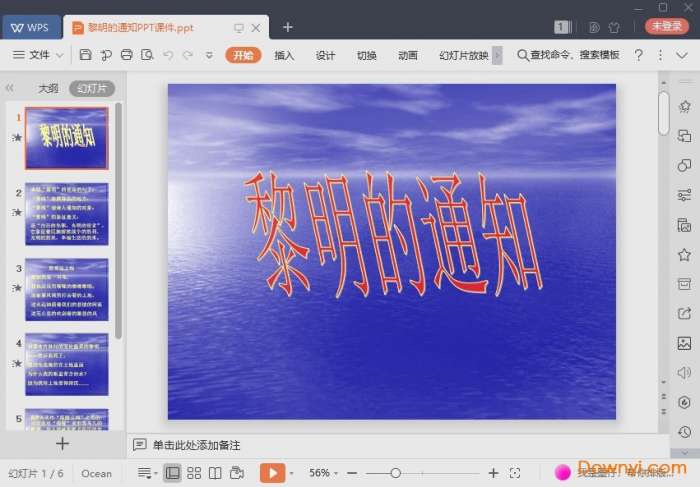
Task: Open the archive box icon in the sidebar
Action: coord(684,284)
